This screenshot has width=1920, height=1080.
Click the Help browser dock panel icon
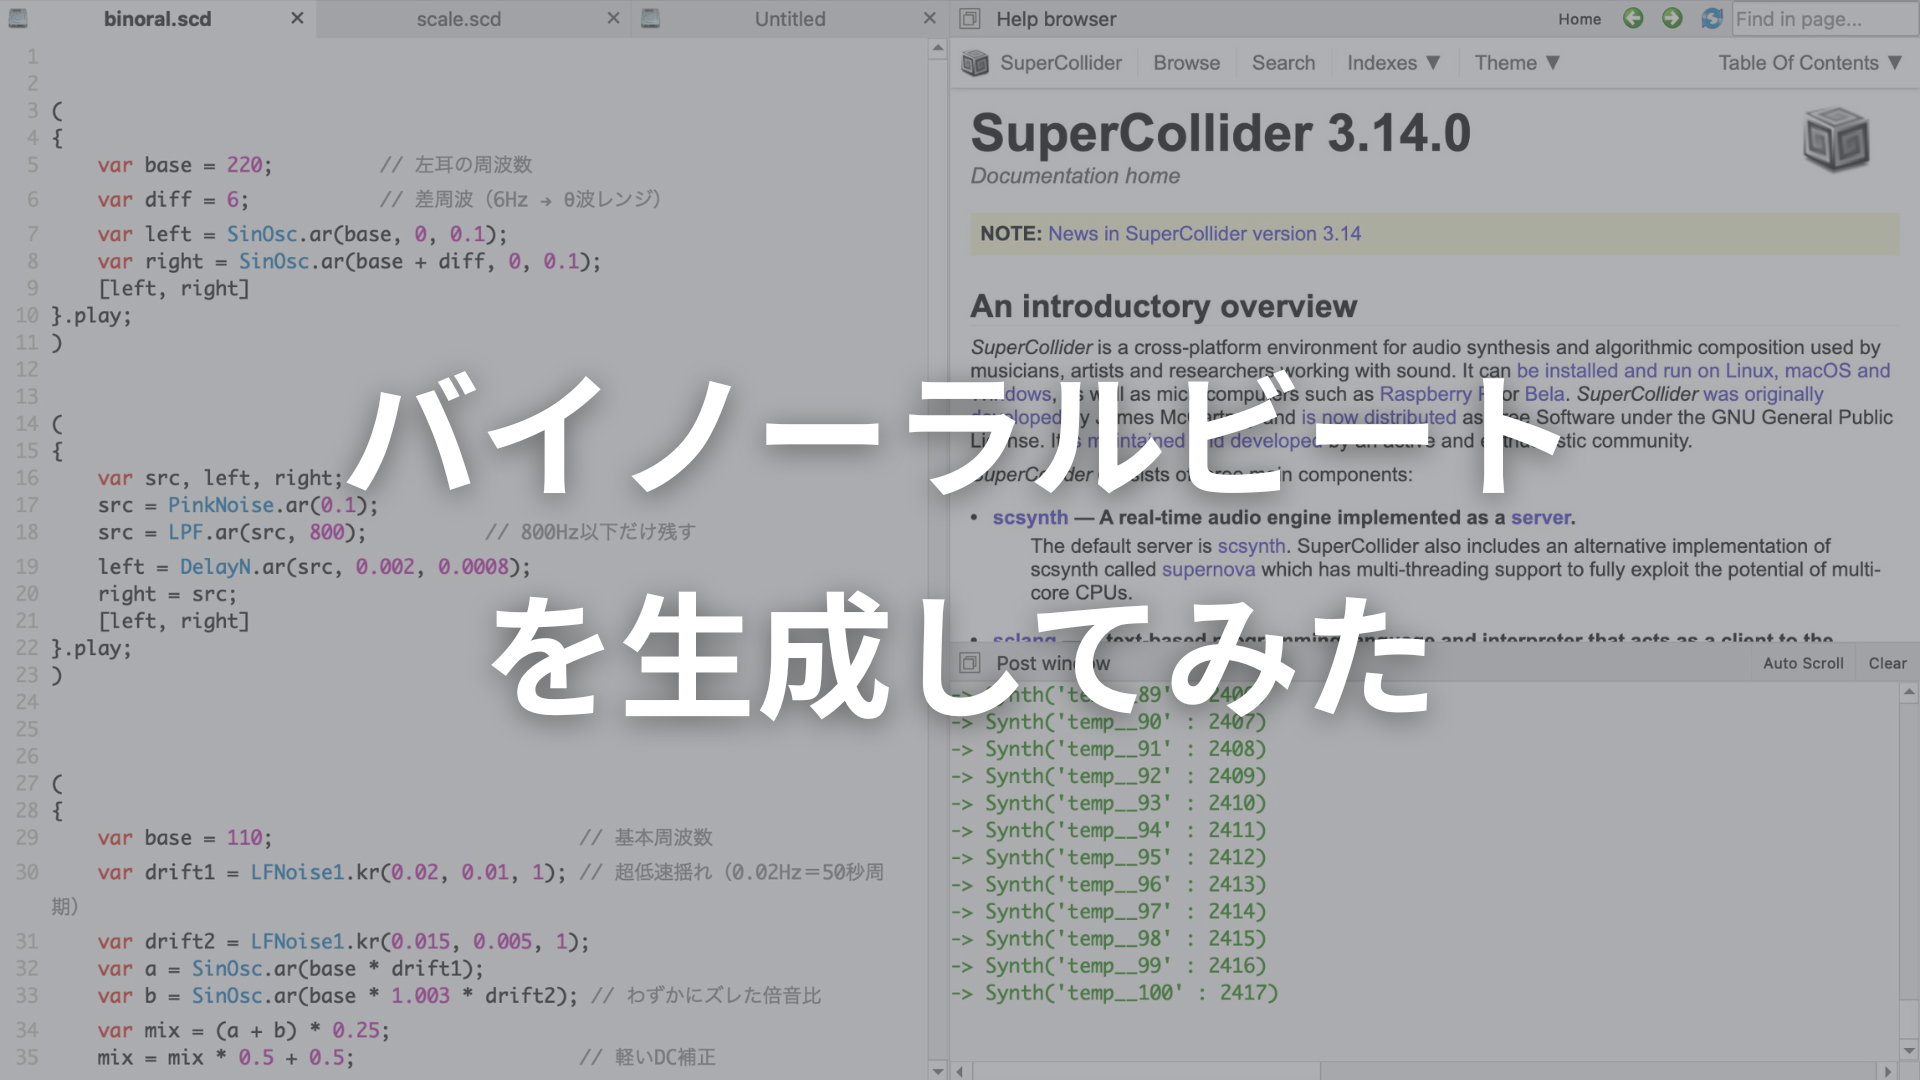(969, 19)
